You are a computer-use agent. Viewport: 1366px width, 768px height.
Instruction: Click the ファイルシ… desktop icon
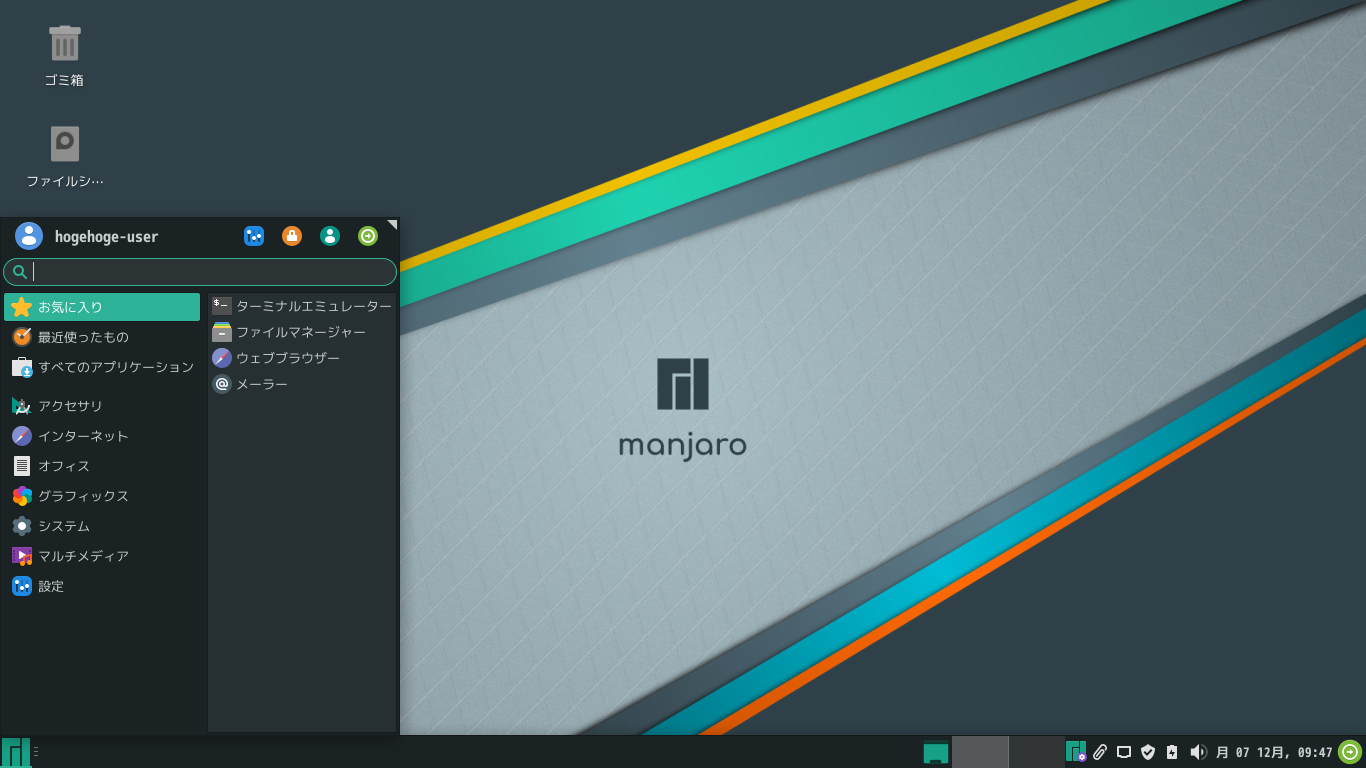[x=64, y=156]
